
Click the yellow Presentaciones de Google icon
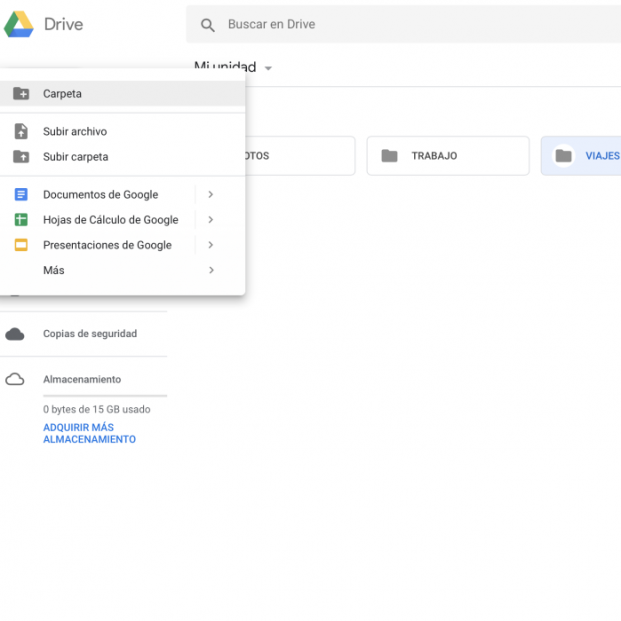click(x=21, y=245)
